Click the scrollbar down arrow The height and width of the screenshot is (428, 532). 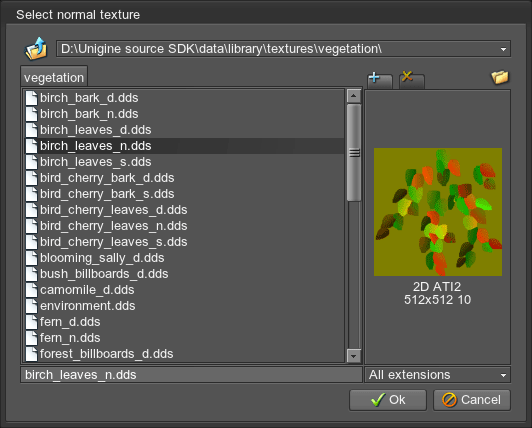pyautogui.click(x=354, y=356)
